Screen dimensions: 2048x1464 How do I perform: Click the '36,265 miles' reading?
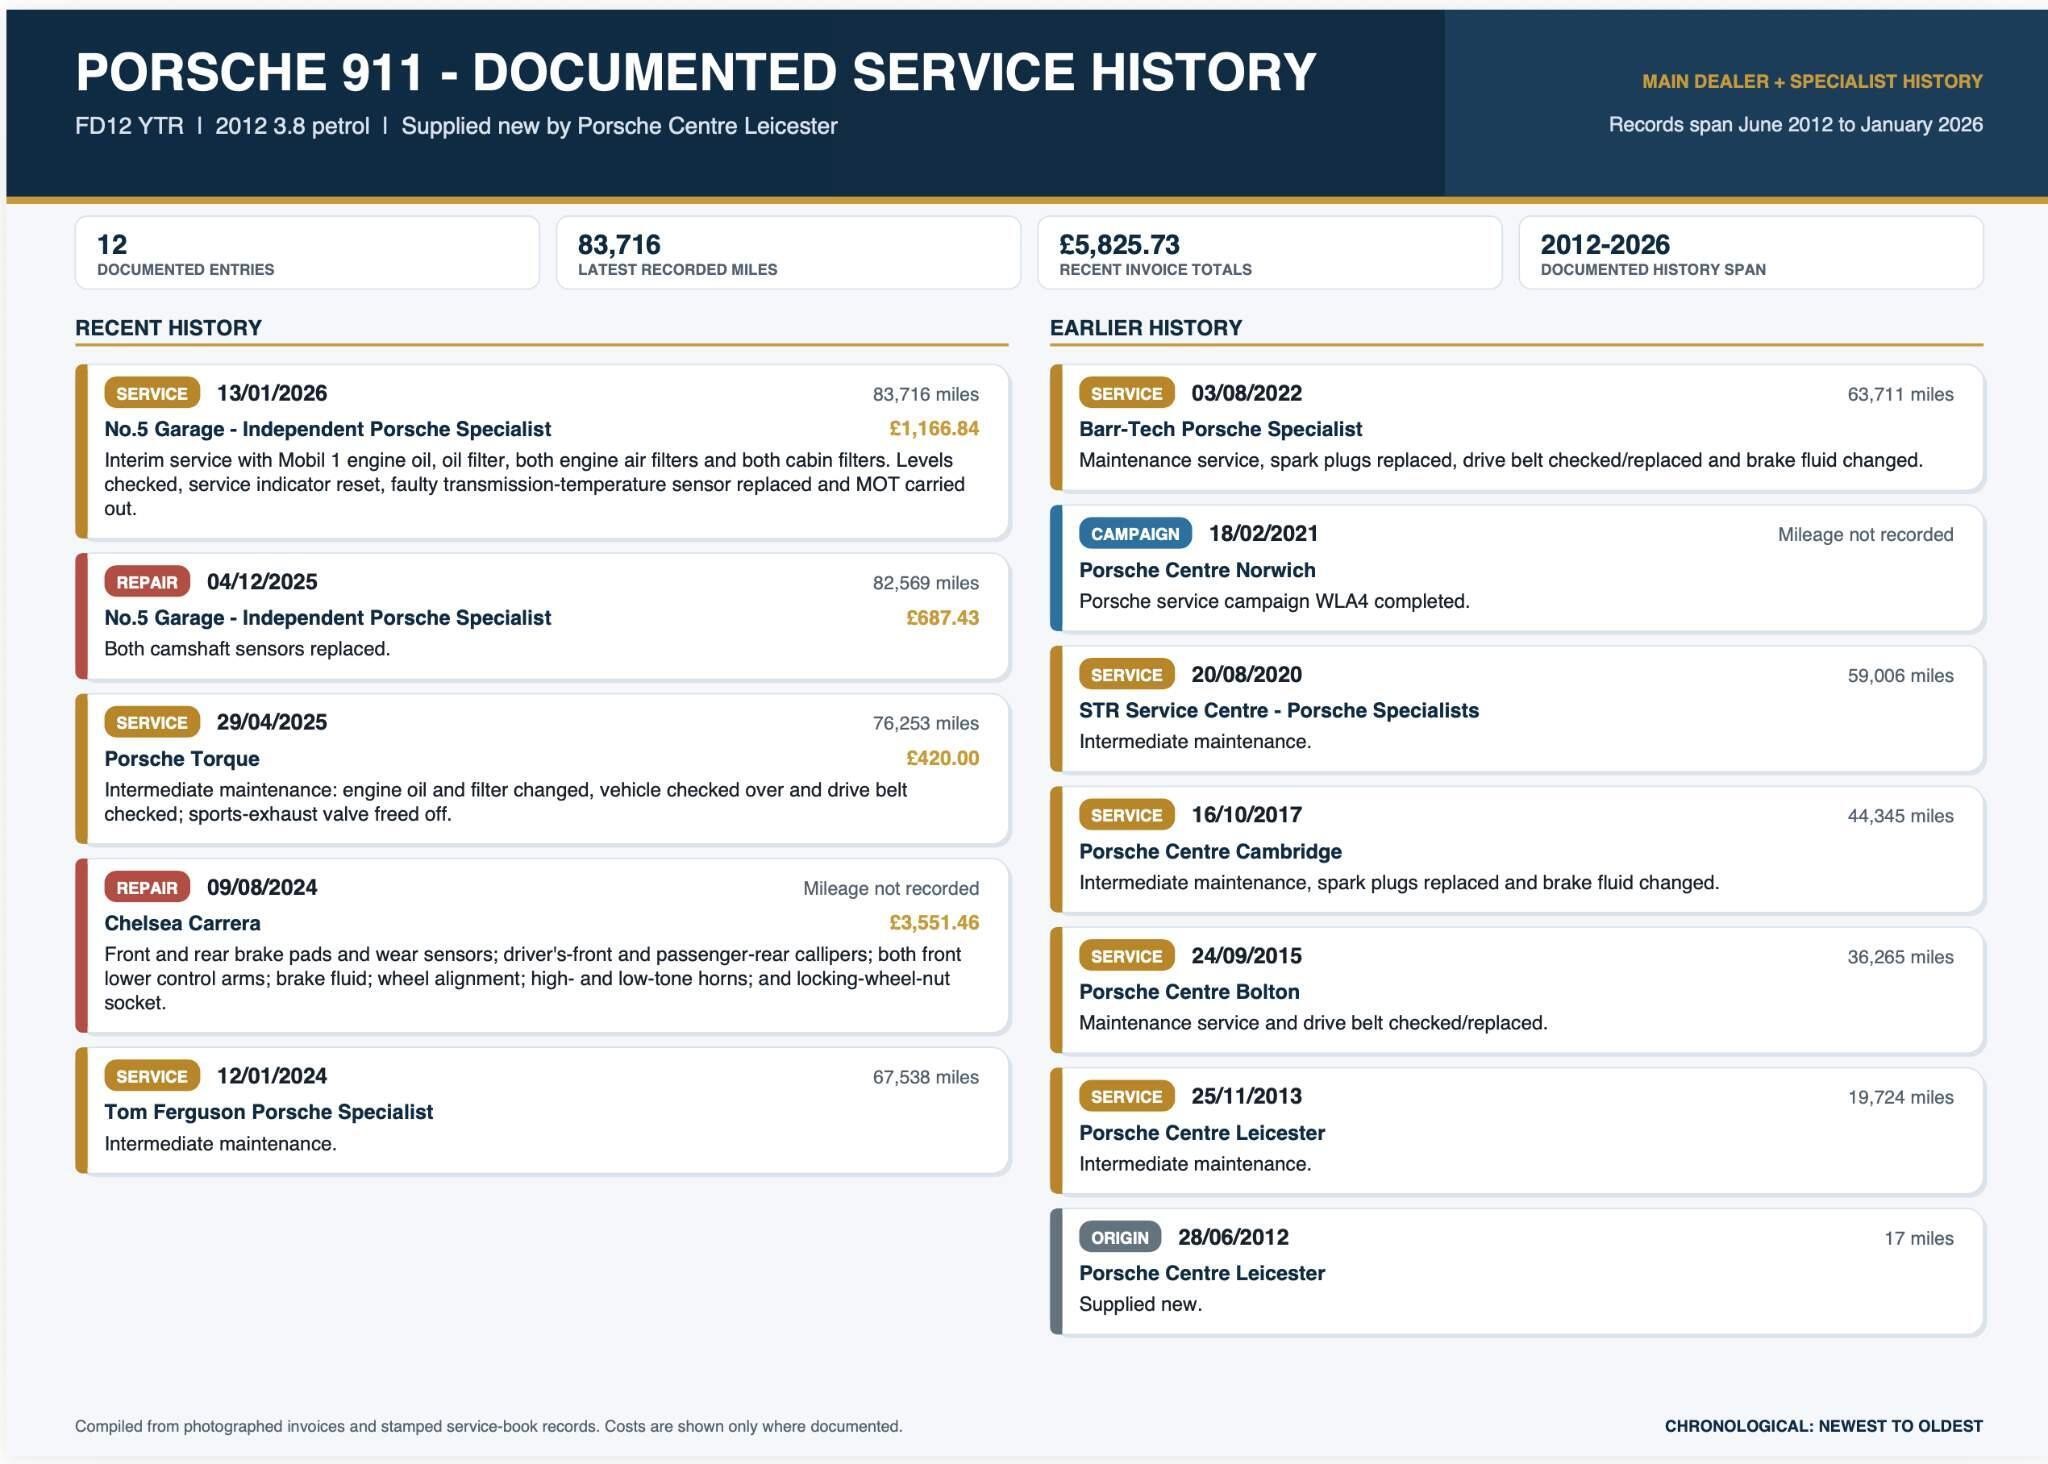[1901, 957]
